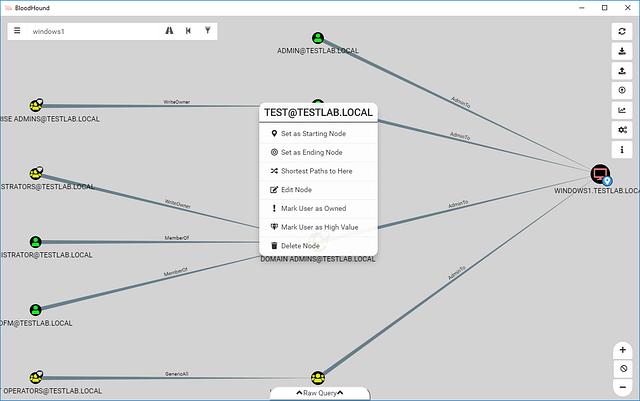The image size is (640, 401).
Task: Click the import graph upload icon
Action: (622, 71)
